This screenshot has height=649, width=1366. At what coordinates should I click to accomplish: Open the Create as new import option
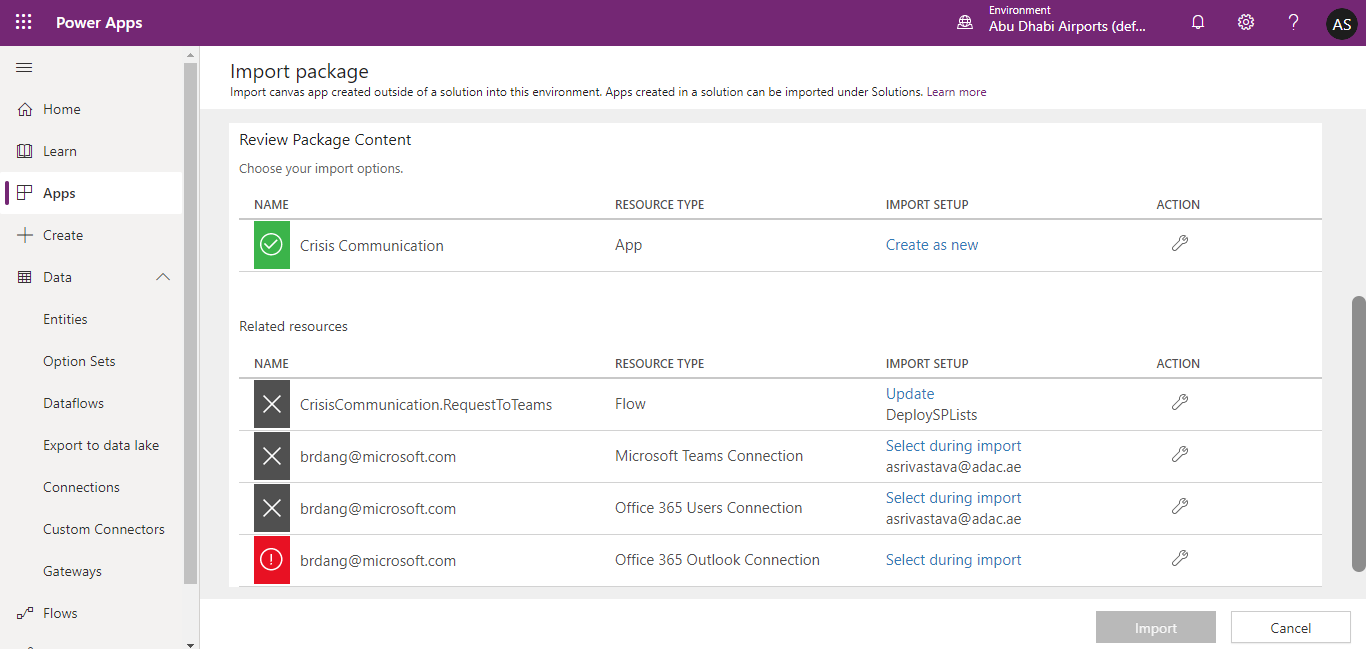(x=931, y=244)
